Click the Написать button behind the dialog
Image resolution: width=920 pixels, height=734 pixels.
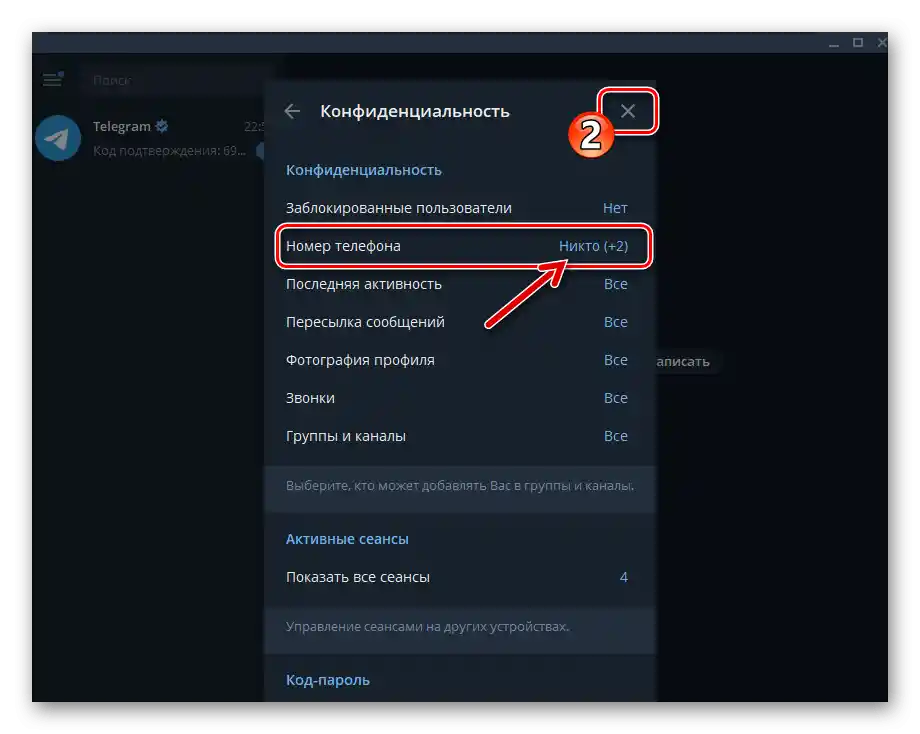click(x=685, y=362)
